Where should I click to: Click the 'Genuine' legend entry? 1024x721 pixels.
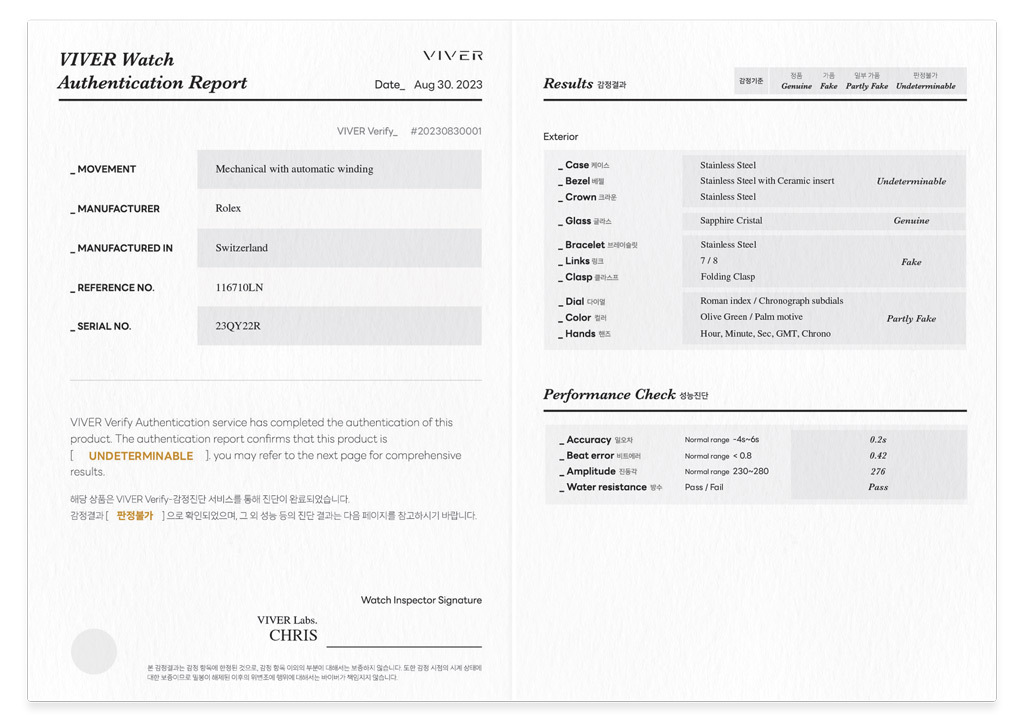click(797, 86)
